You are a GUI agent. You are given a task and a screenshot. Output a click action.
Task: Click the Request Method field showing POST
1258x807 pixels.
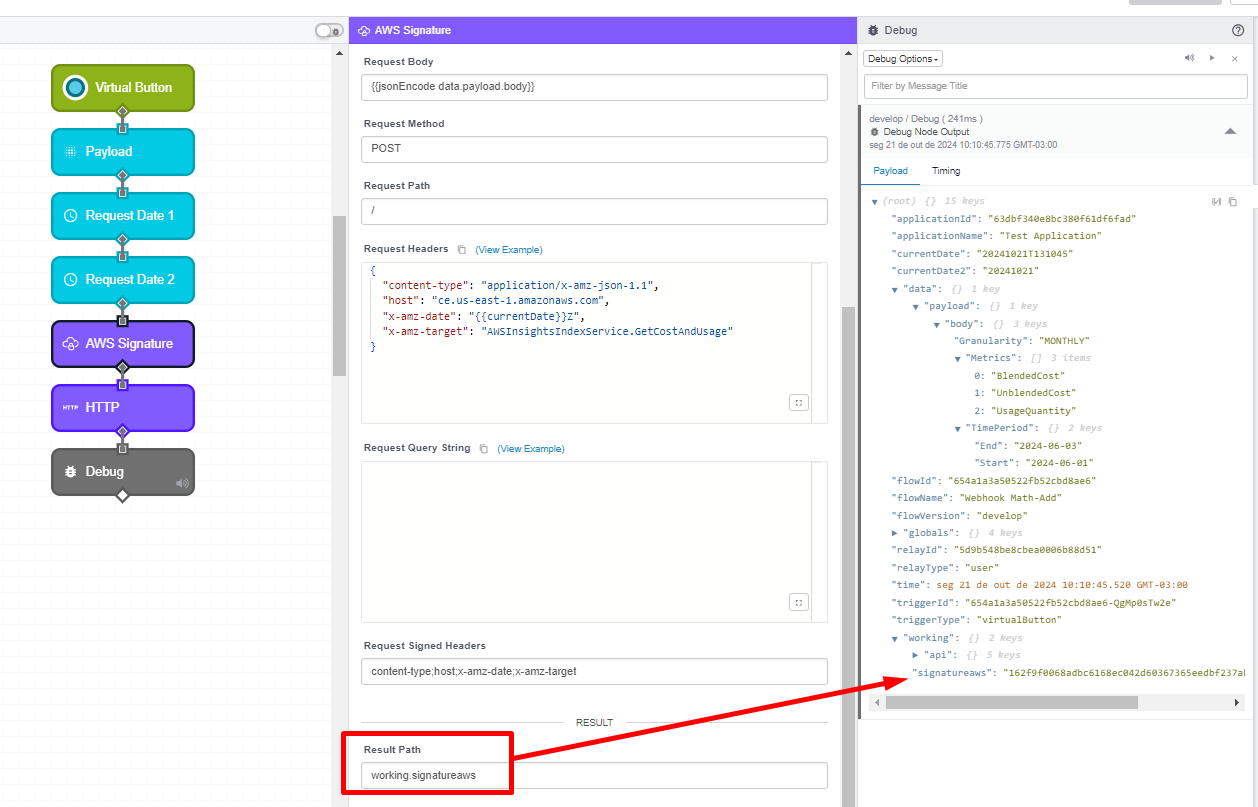point(594,149)
